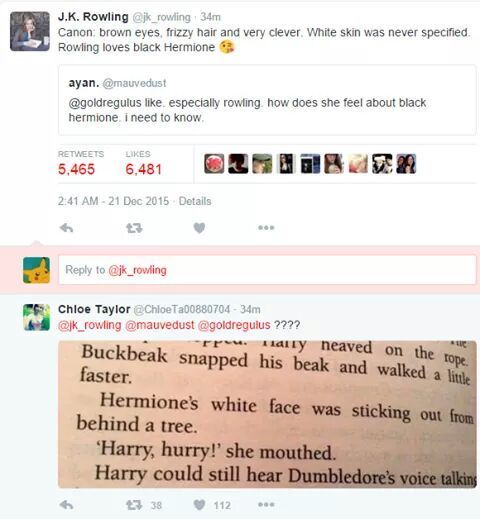Click the 'Reply to @jk_rowling' text box
The height and width of the screenshot is (519, 480).
pyautogui.click(x=267, y=270)
